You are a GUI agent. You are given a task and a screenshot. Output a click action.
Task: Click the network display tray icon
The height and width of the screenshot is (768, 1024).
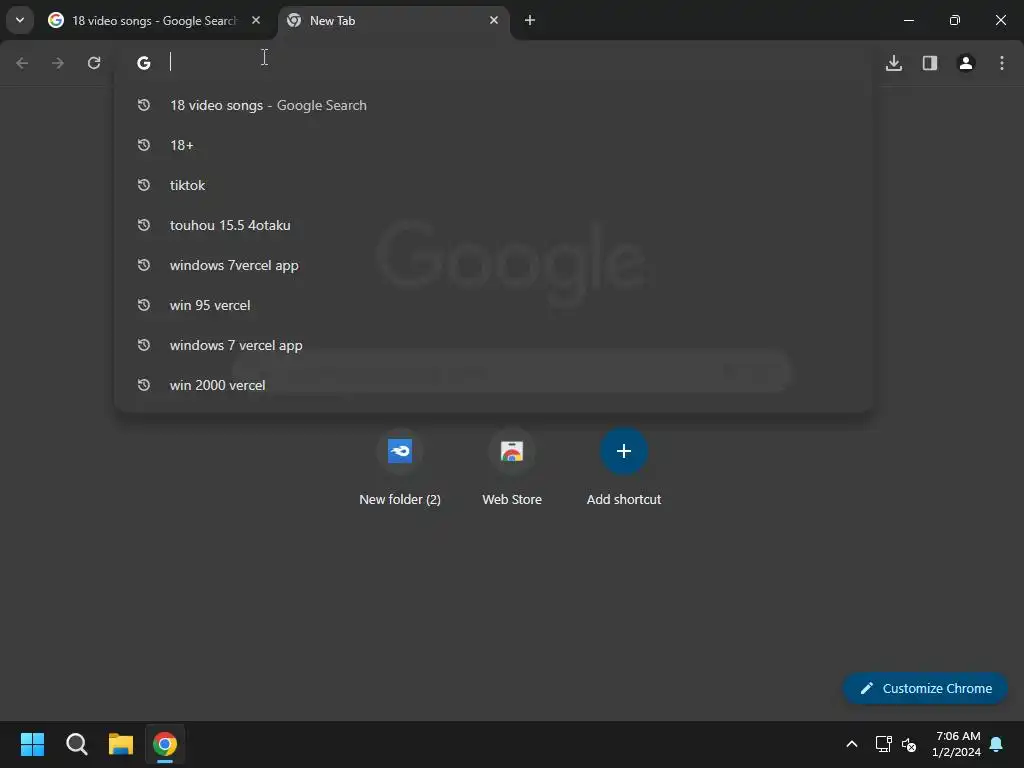click(x=884, y=744)
